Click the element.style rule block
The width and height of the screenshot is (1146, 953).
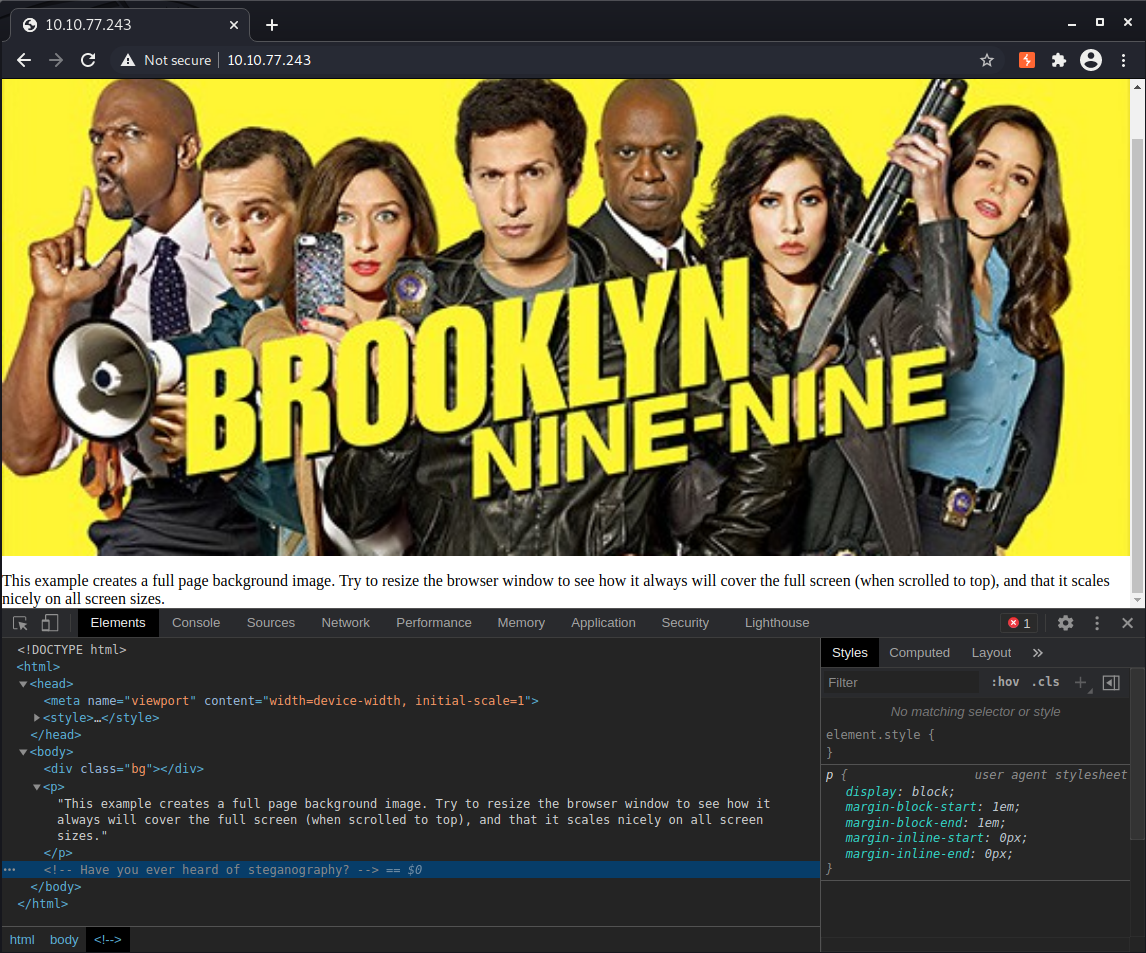(x=976, y=743)
